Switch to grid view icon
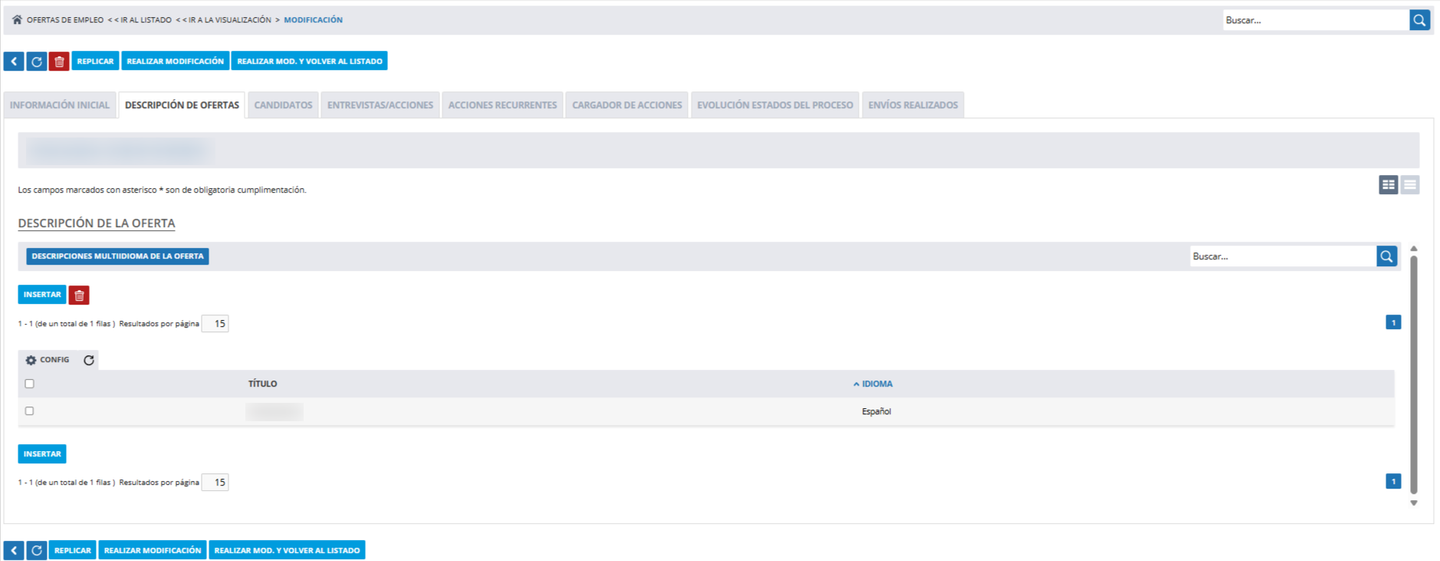This screenshot has height=561, width=1440. click(x=1388, y=185)
